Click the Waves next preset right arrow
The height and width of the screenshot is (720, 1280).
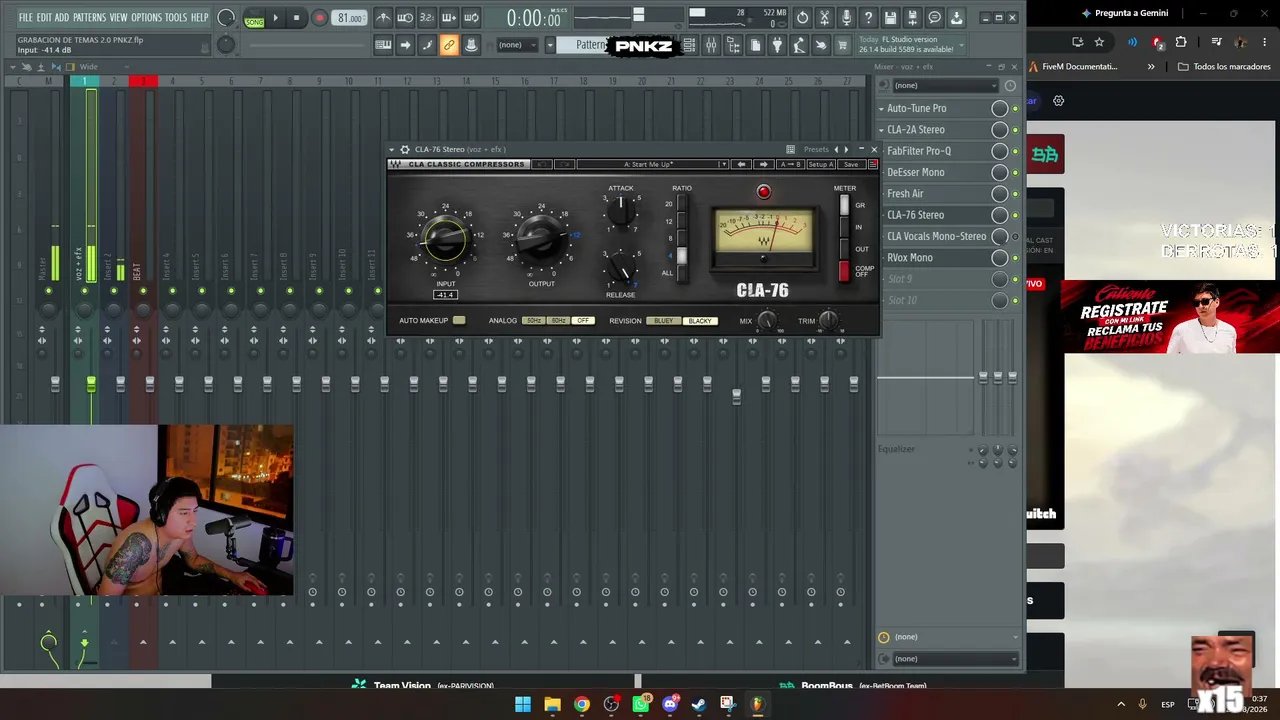point(763,164)
